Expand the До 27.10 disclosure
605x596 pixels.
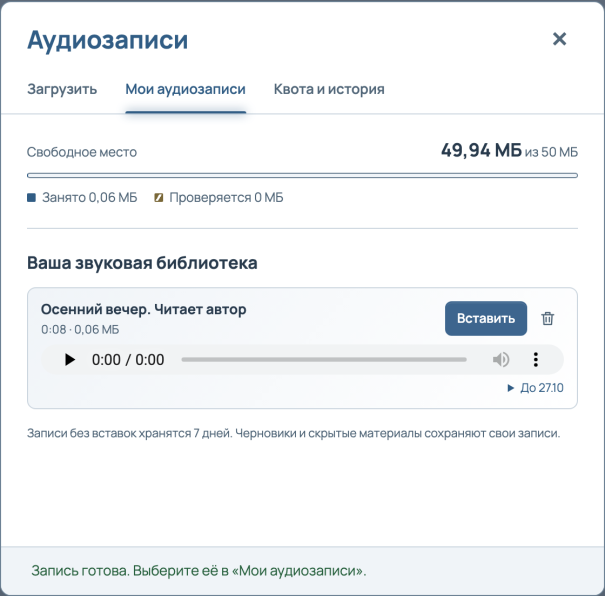click(x=535, y=388)
